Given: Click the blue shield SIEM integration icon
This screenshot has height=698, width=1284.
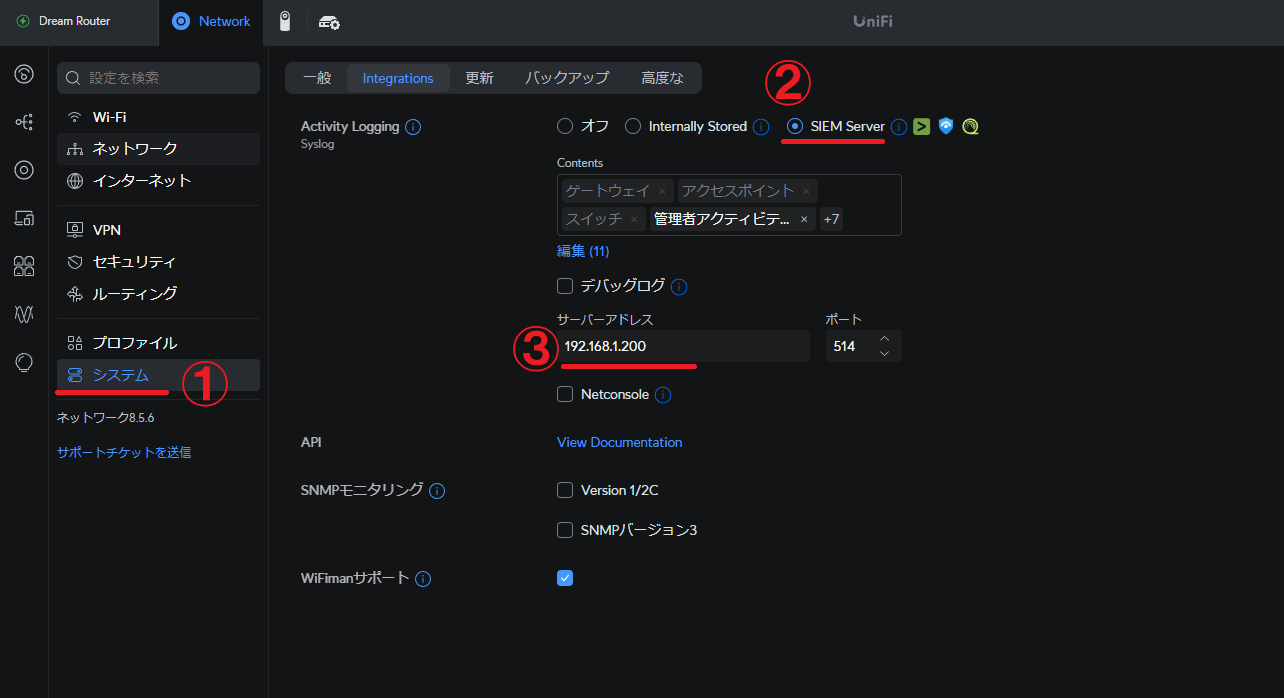Looking at the screenshot, I should [x=946, y=126].
